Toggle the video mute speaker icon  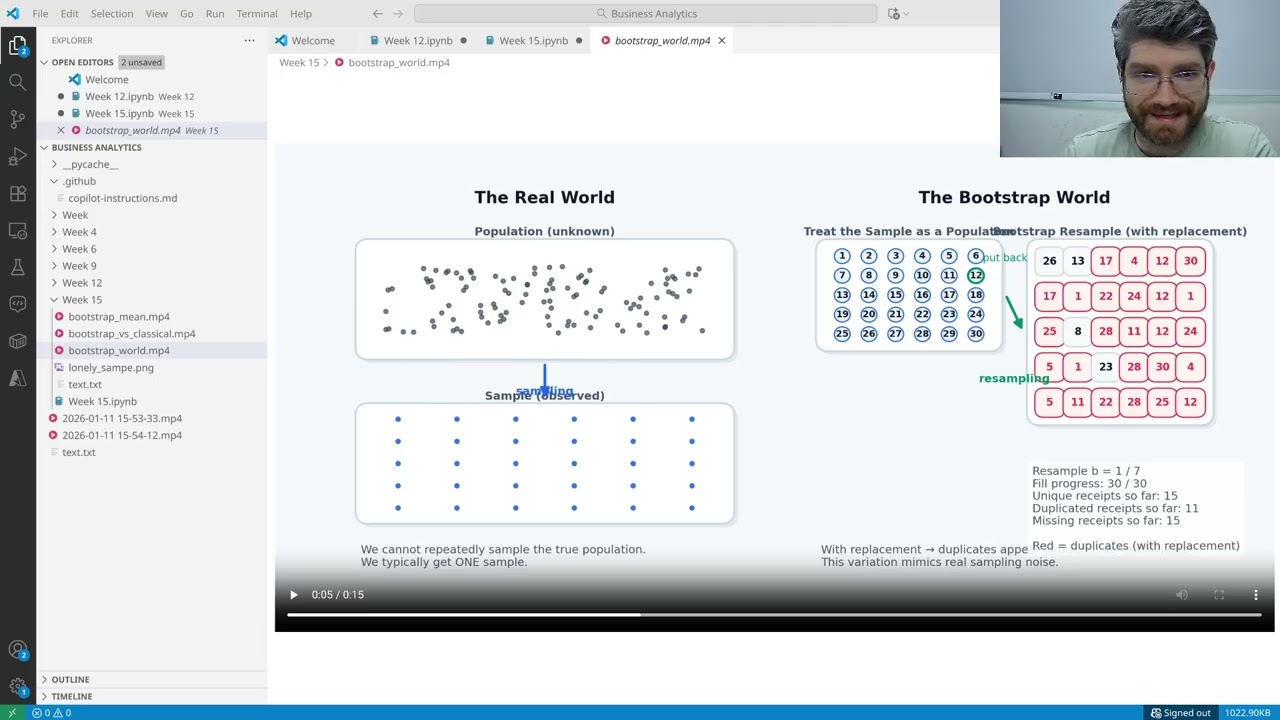pyautogui.click(x=1182, y=595)
